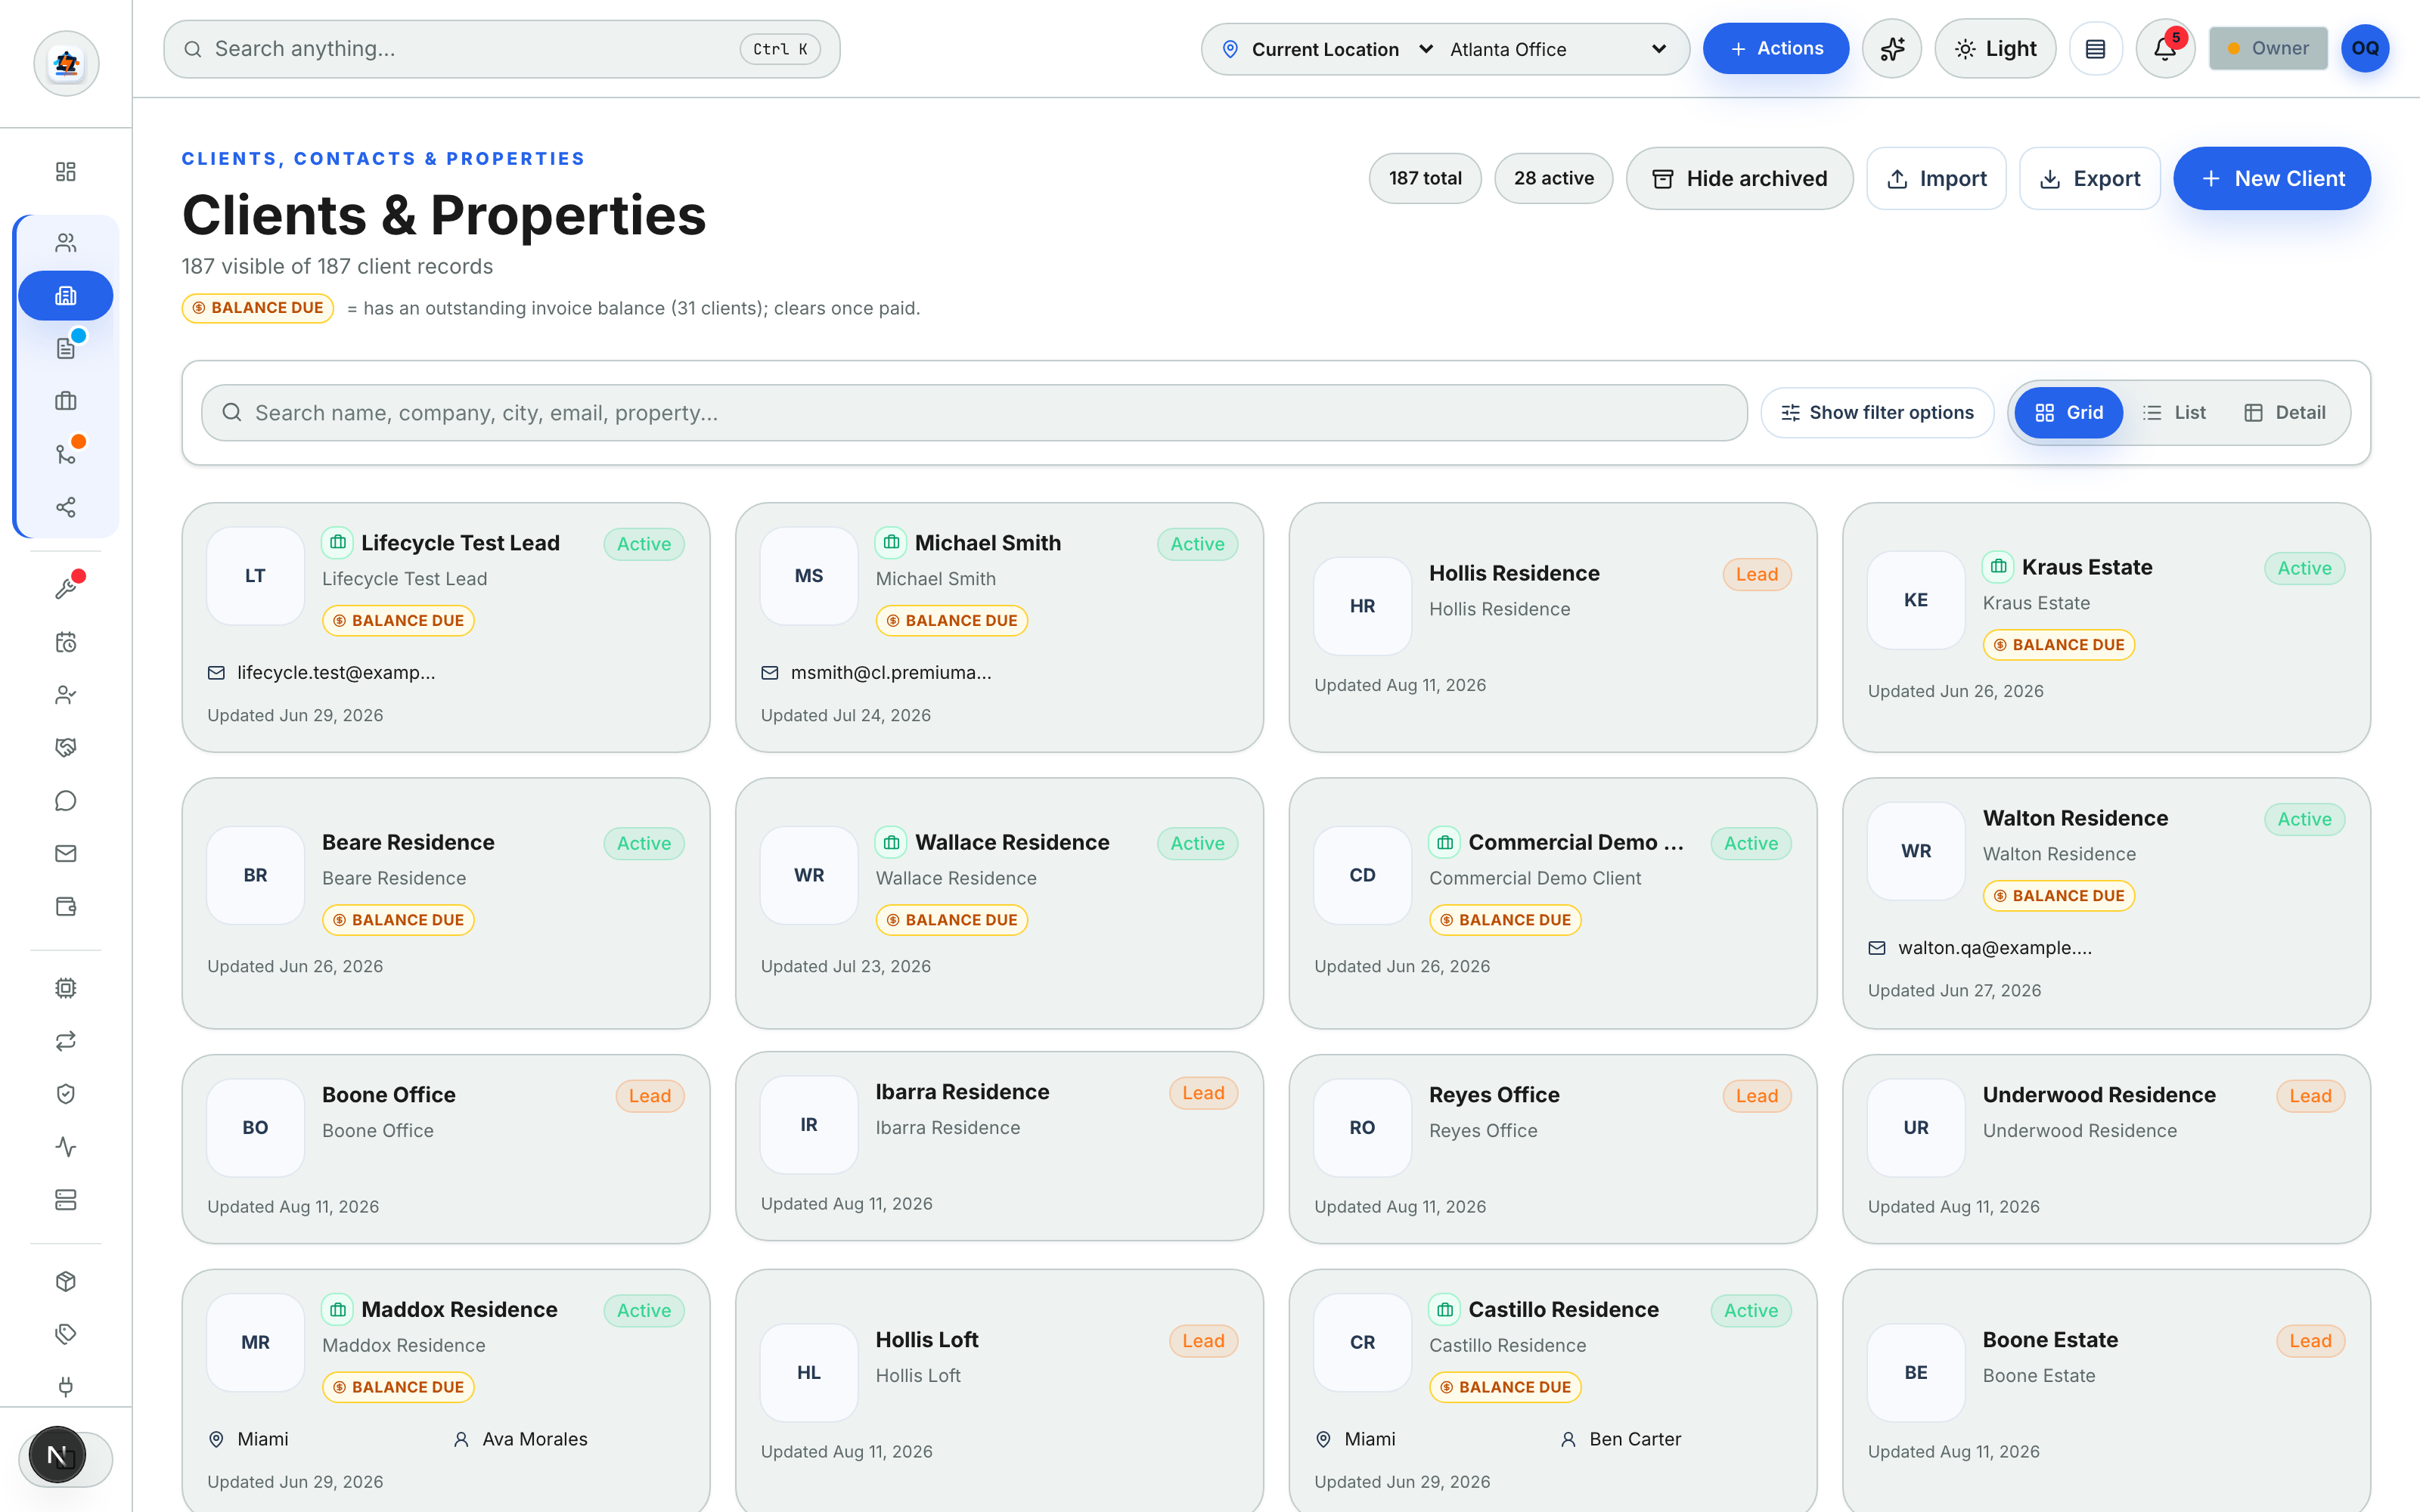Click the 187 total pill
Viewport: 2420px width, 1512px height.
1424,178
